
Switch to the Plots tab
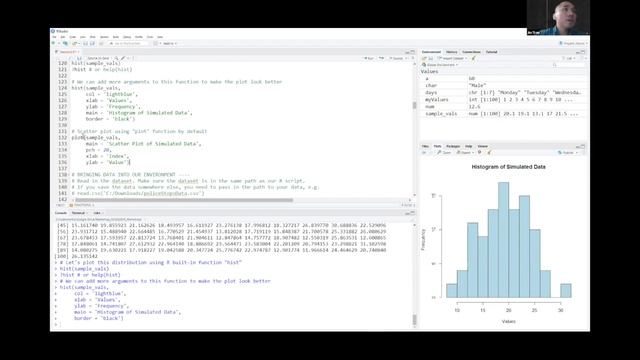tap(437, 146)
